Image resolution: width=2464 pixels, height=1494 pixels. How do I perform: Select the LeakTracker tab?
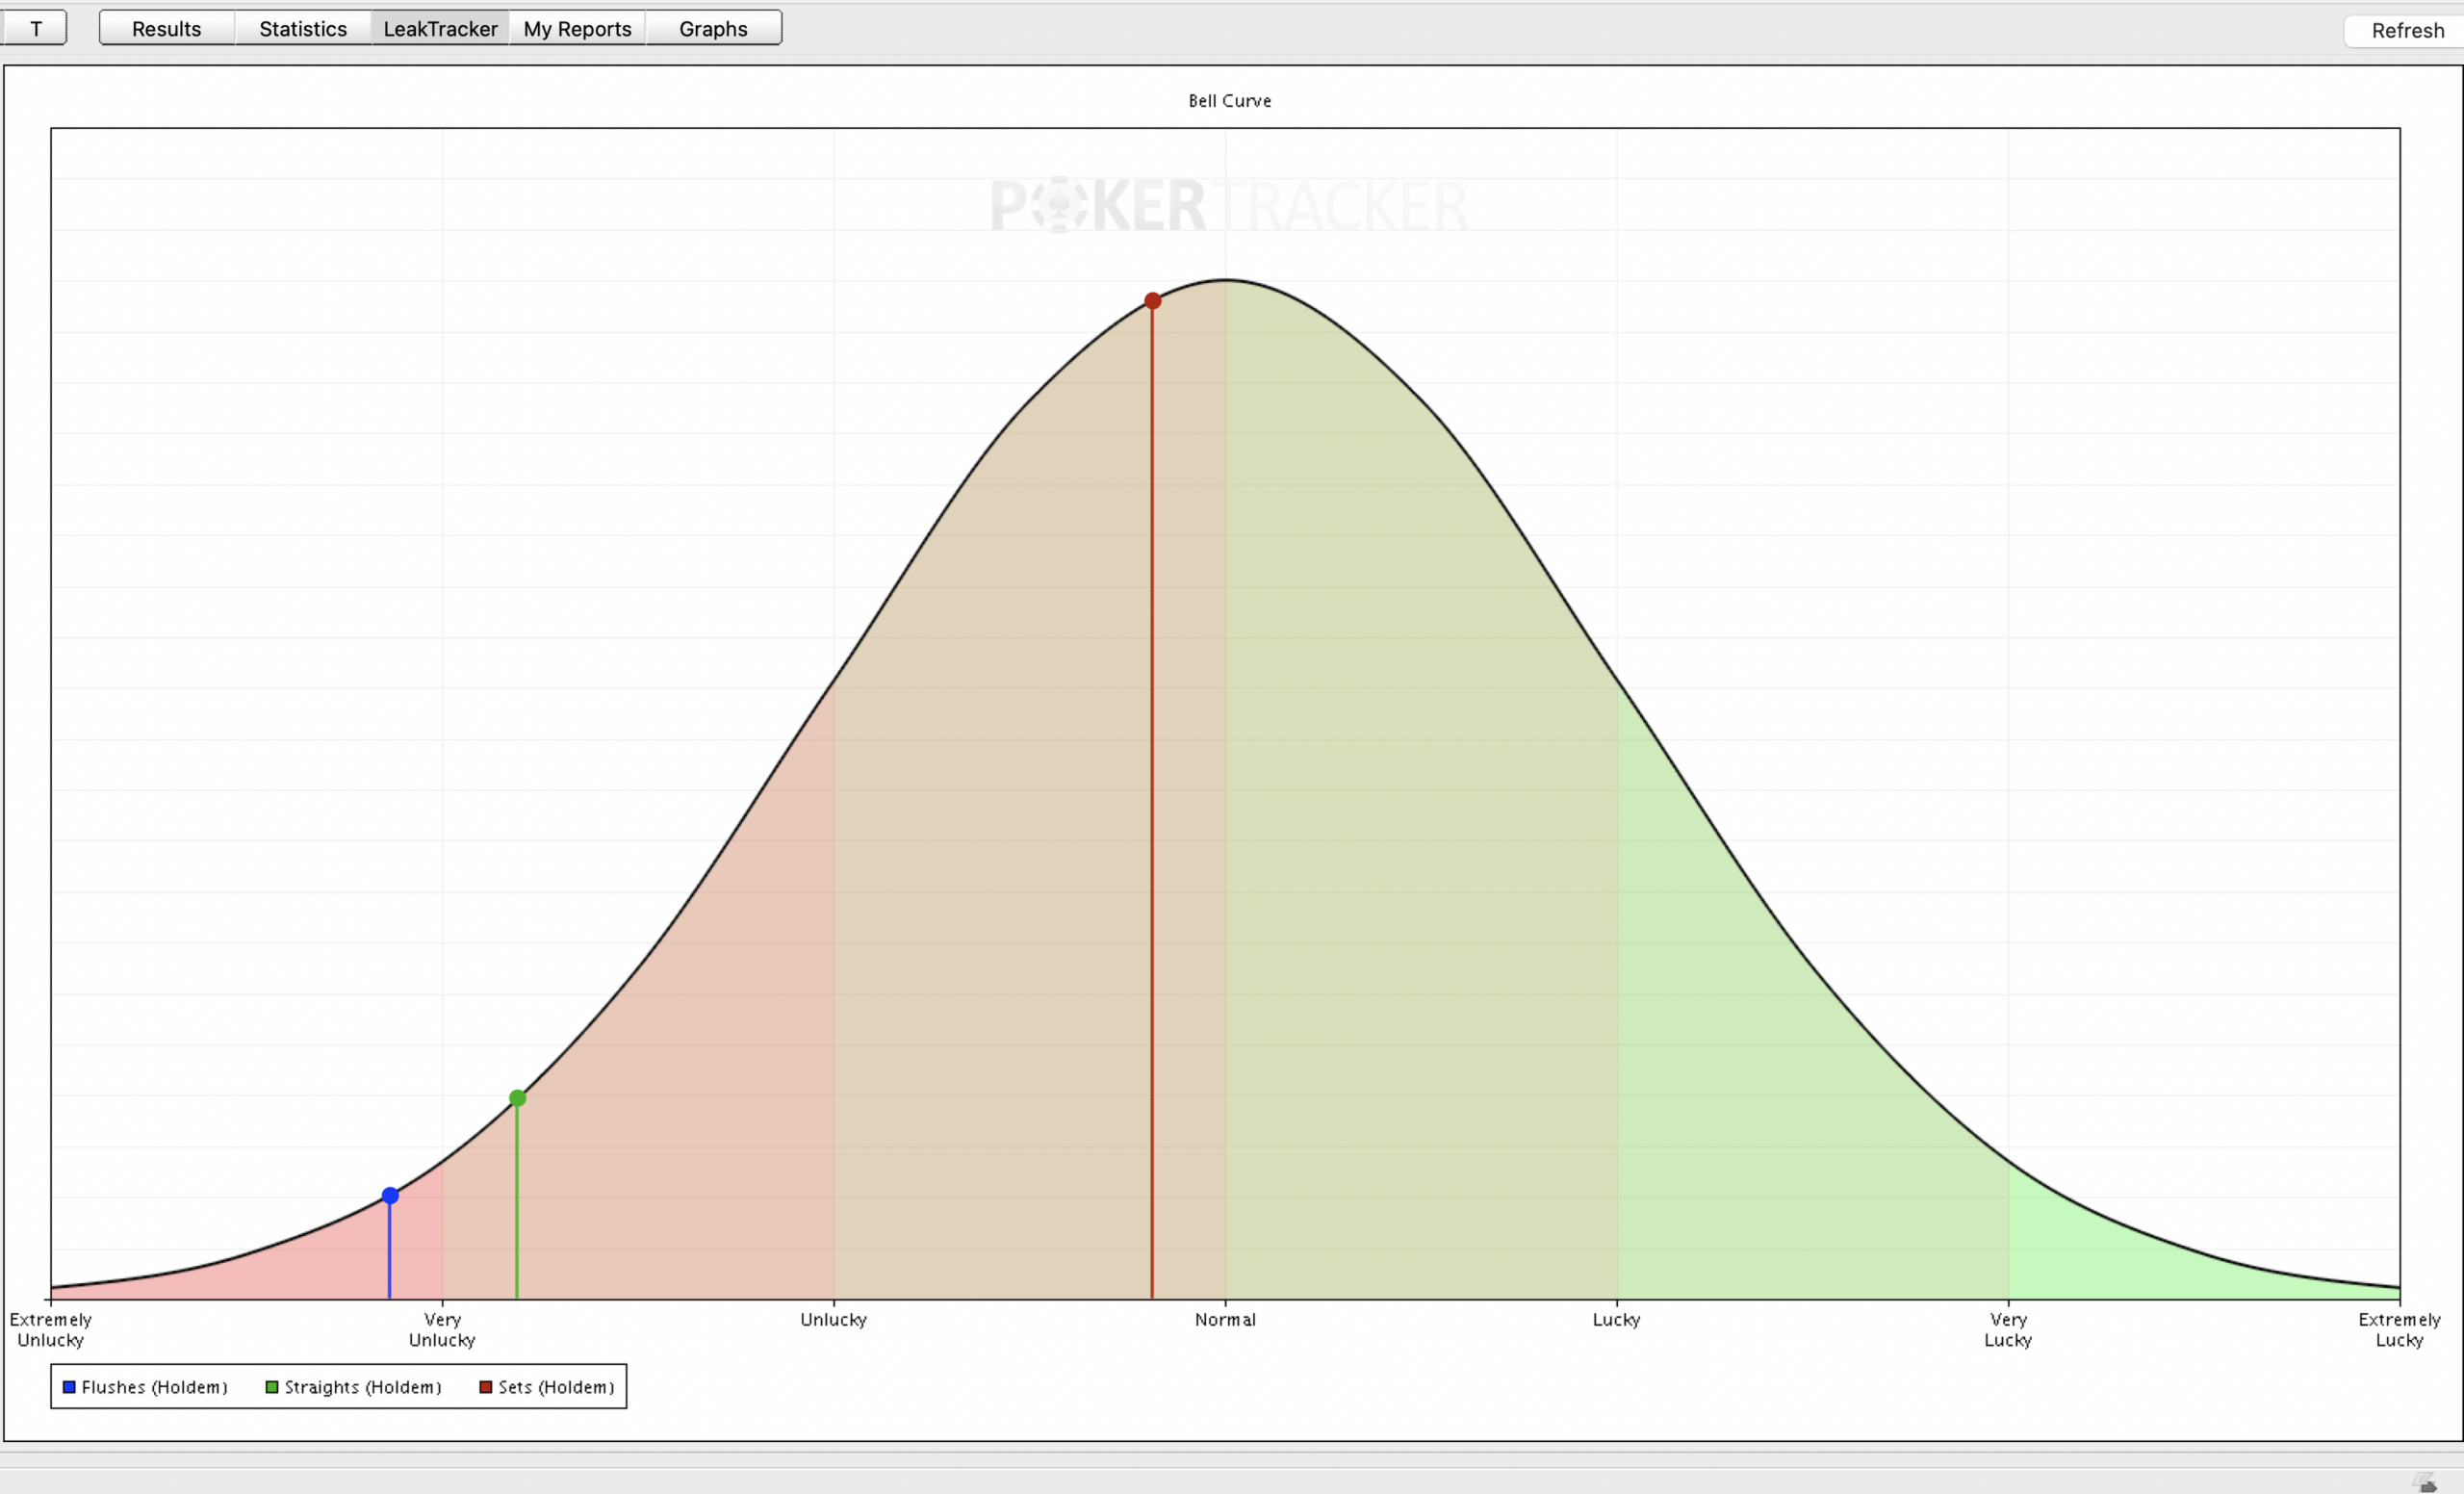(440, 28)
